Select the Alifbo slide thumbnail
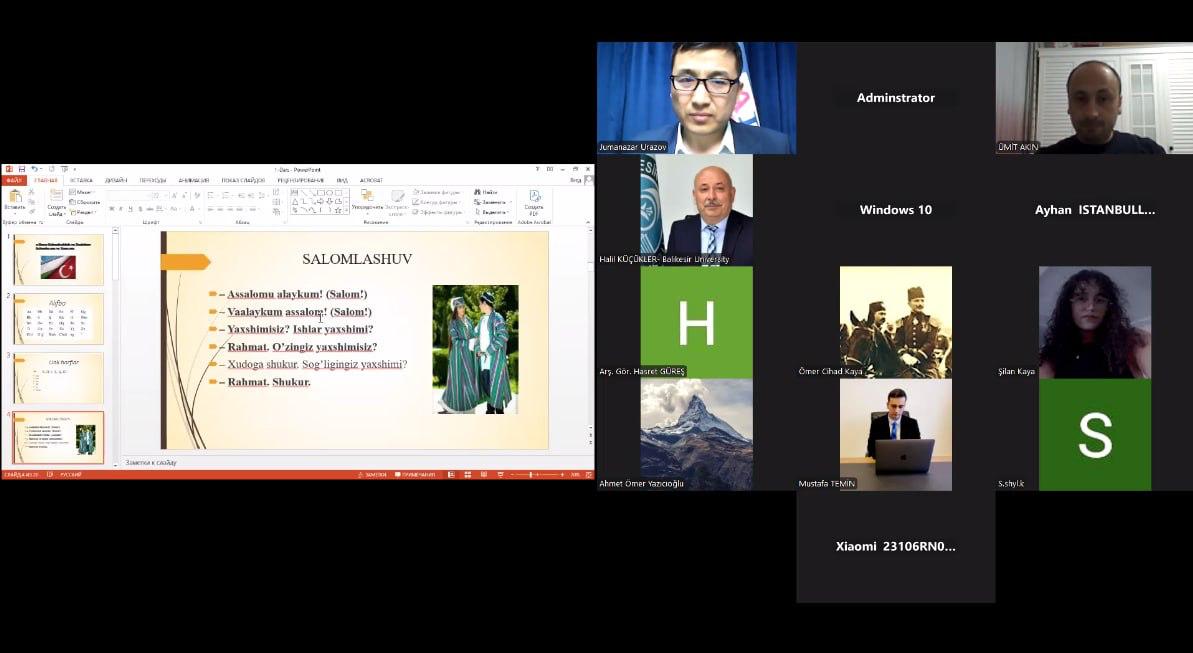This screenshot has height=653, width=1193. click(58, 319)
